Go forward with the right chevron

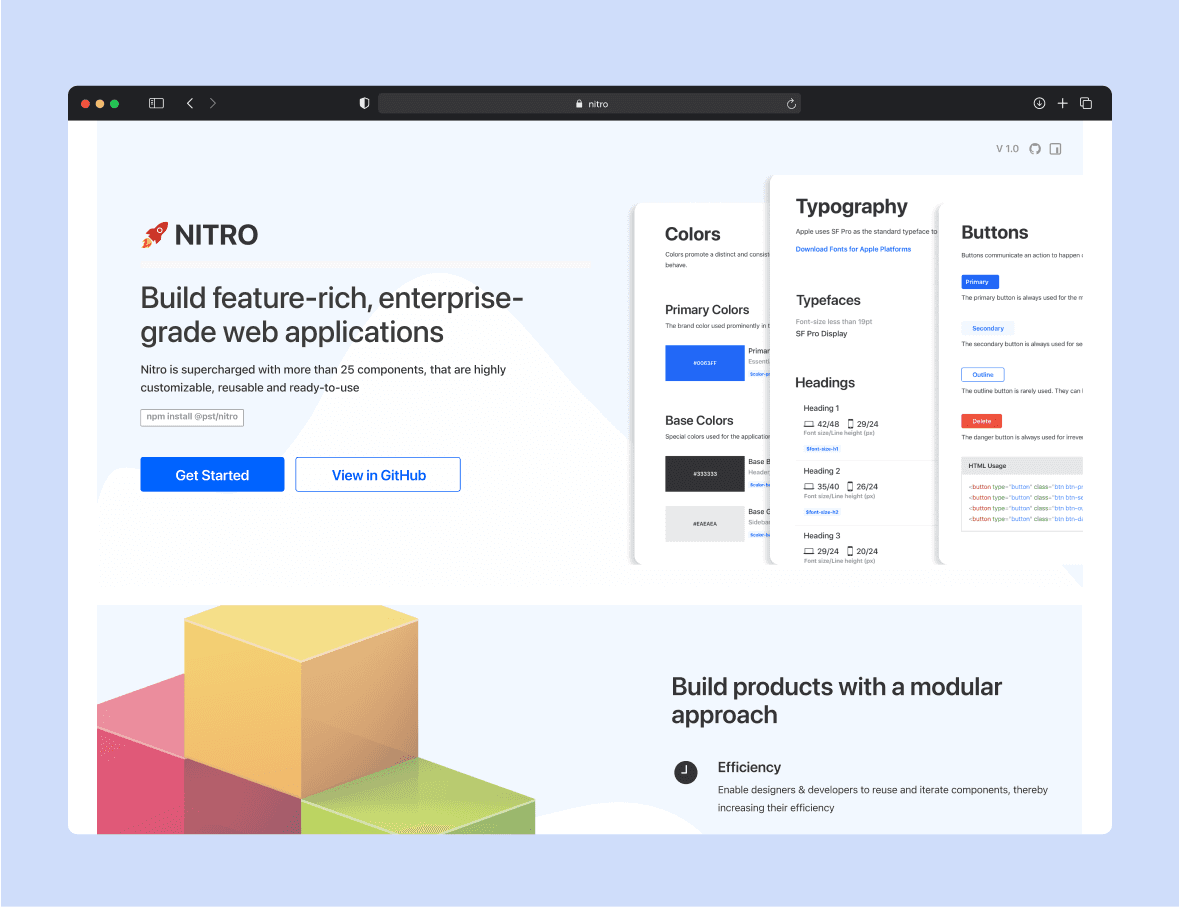(x=213, y=103)
